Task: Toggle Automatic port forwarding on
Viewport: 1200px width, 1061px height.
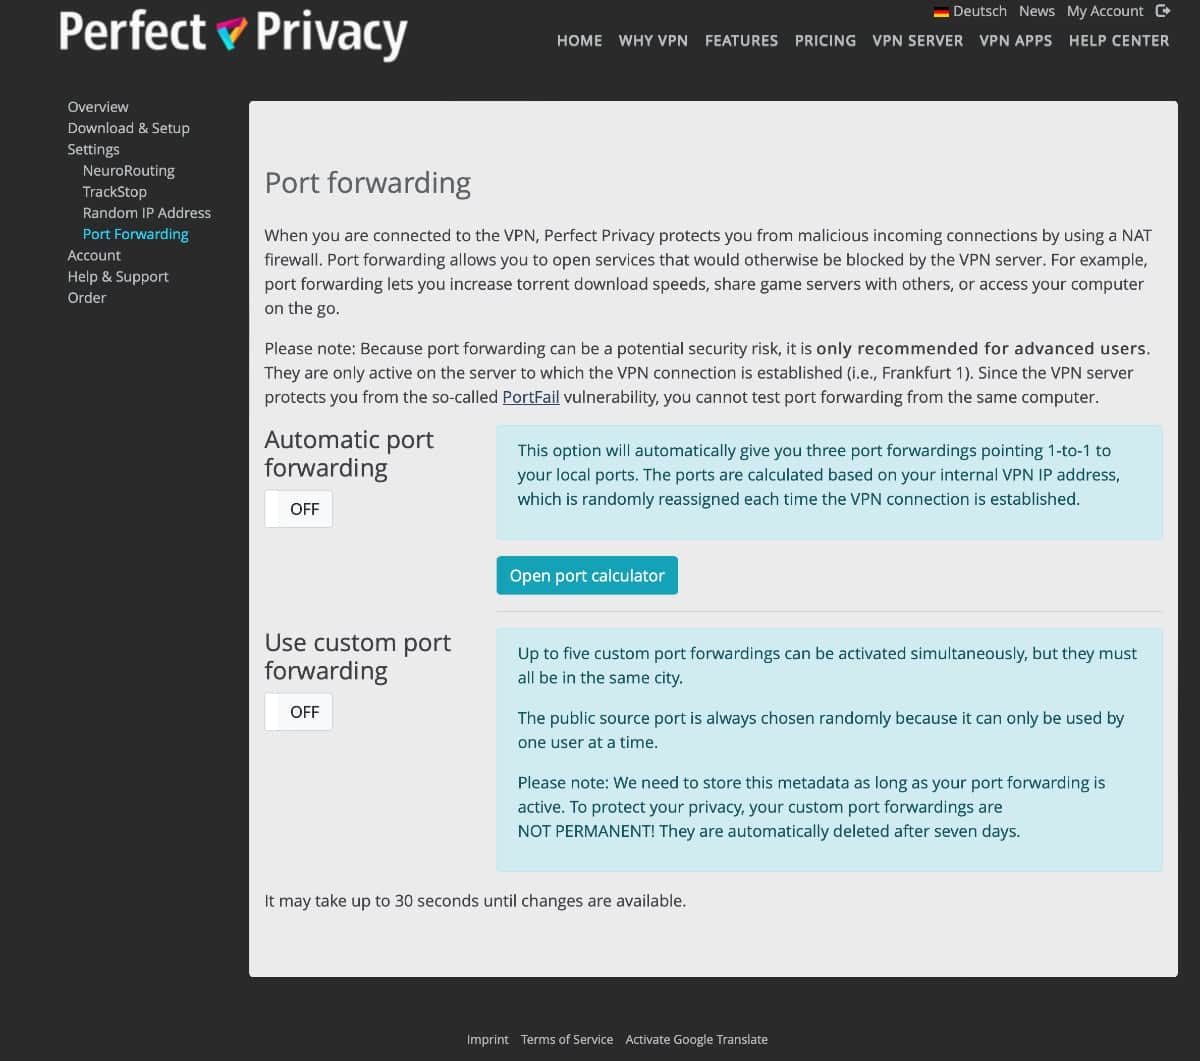Action: [298, 508]
